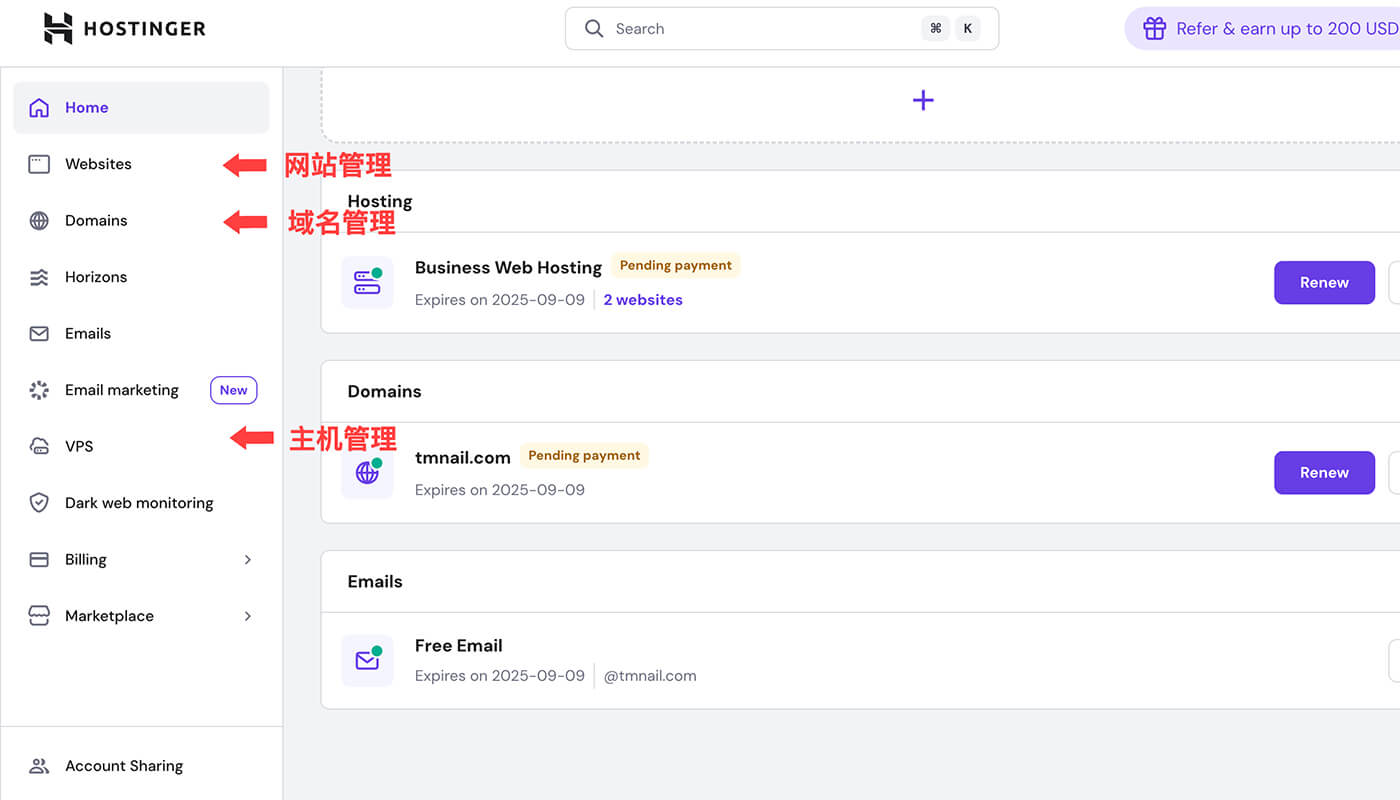Open Account Sharing
This screenshot has width=1400, height=800.
[141, 766]
